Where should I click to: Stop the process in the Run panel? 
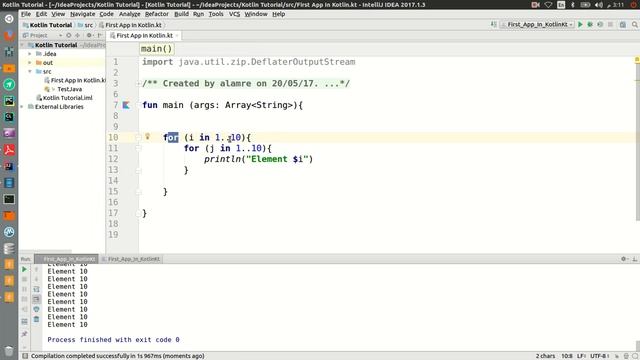(24, 279)
